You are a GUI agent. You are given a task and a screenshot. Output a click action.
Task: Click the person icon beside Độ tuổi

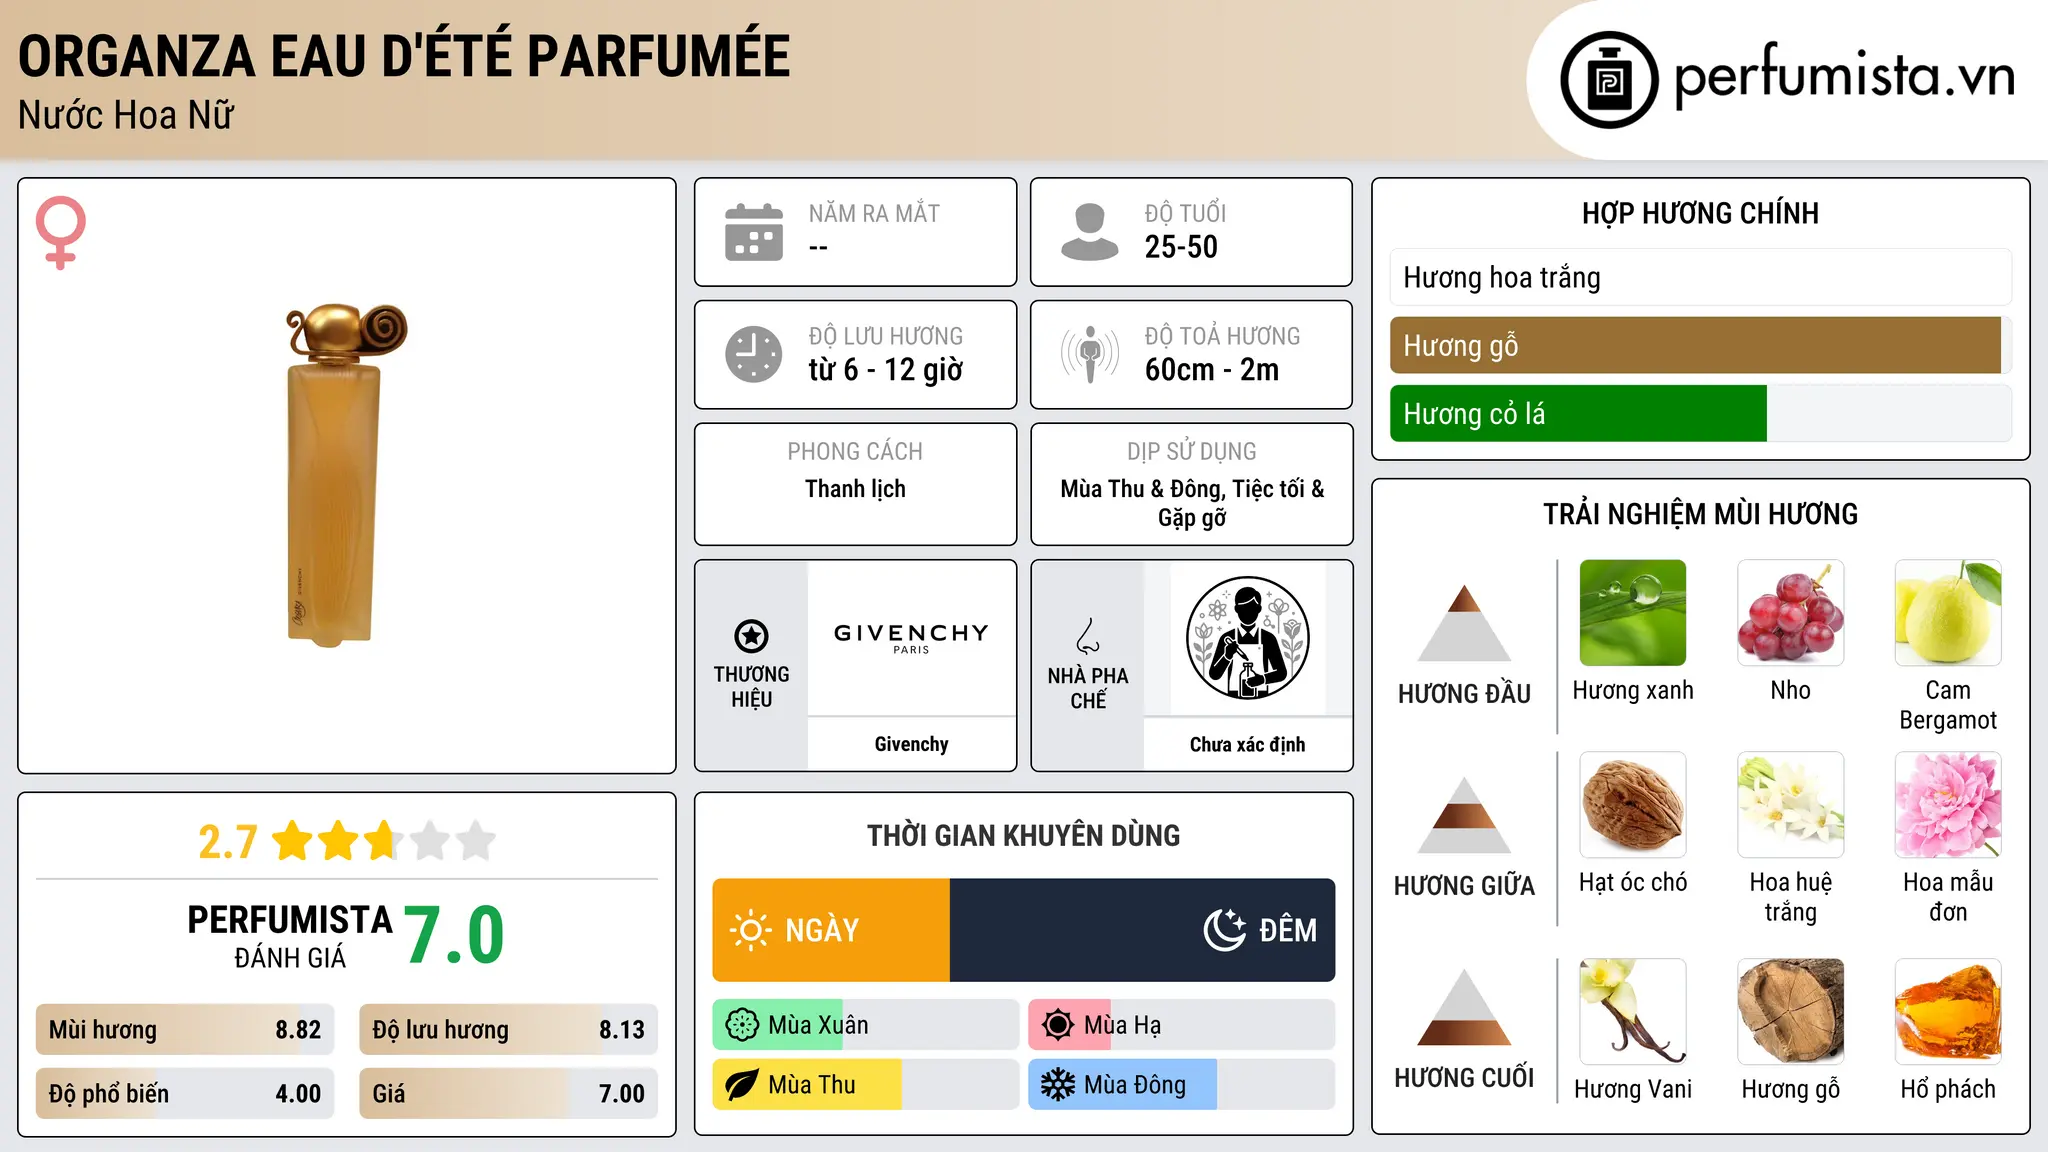coord(1090,232)
